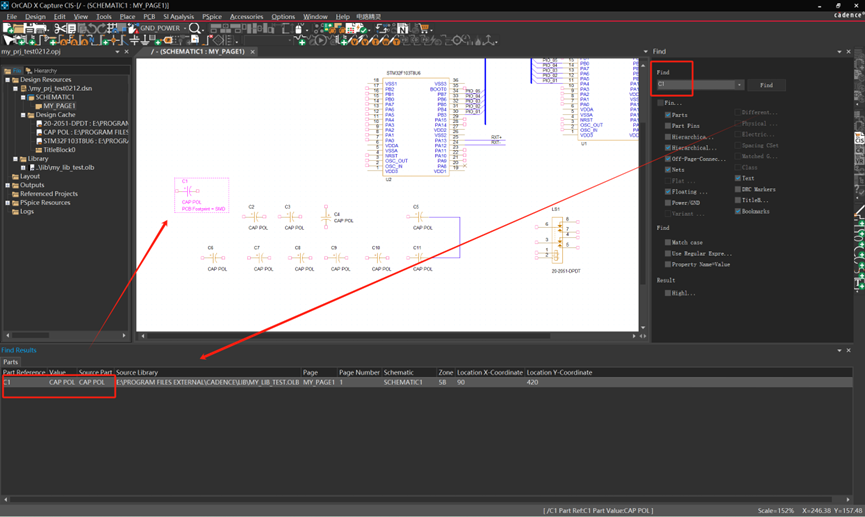
Task: Open the GND_POWER combo box dropdown
Action: [x=185, y=28]
